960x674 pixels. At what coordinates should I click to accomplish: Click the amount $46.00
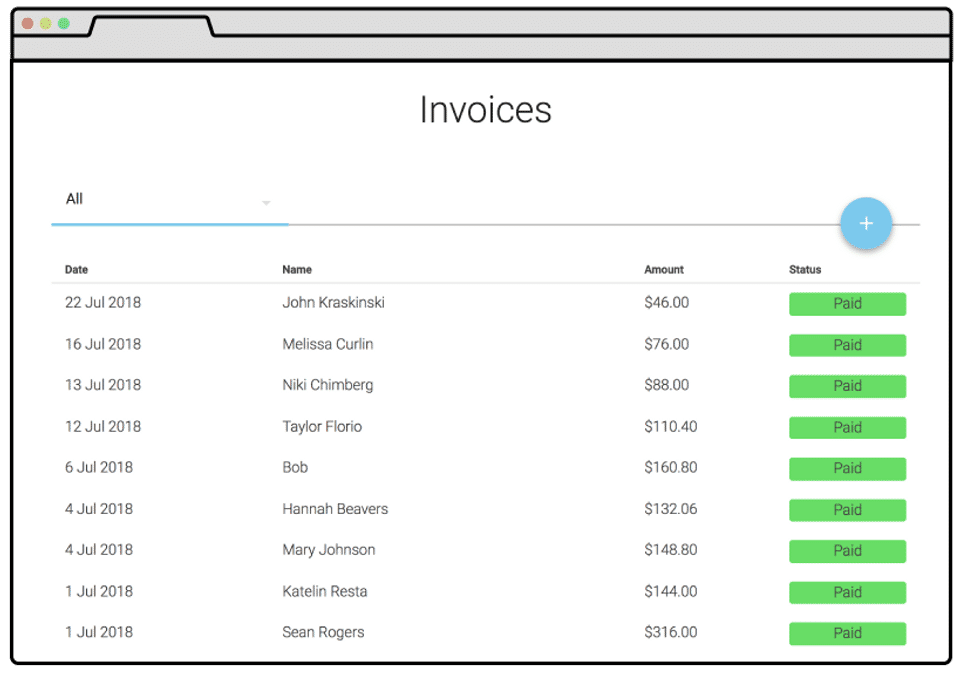click(x=667, y=302)
